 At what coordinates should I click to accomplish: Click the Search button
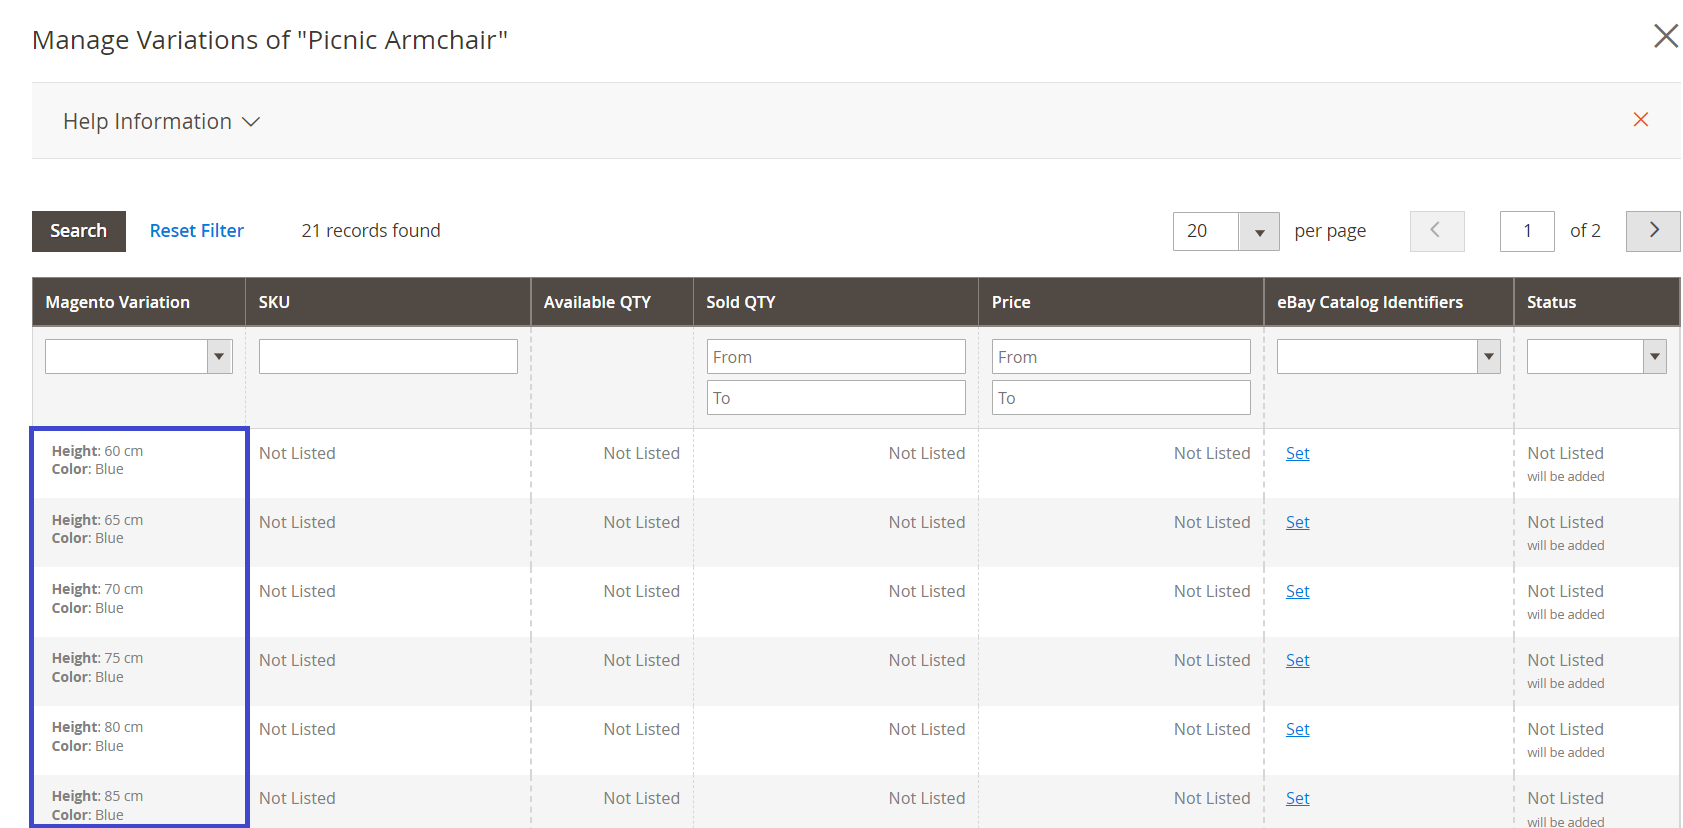(78, 231)
